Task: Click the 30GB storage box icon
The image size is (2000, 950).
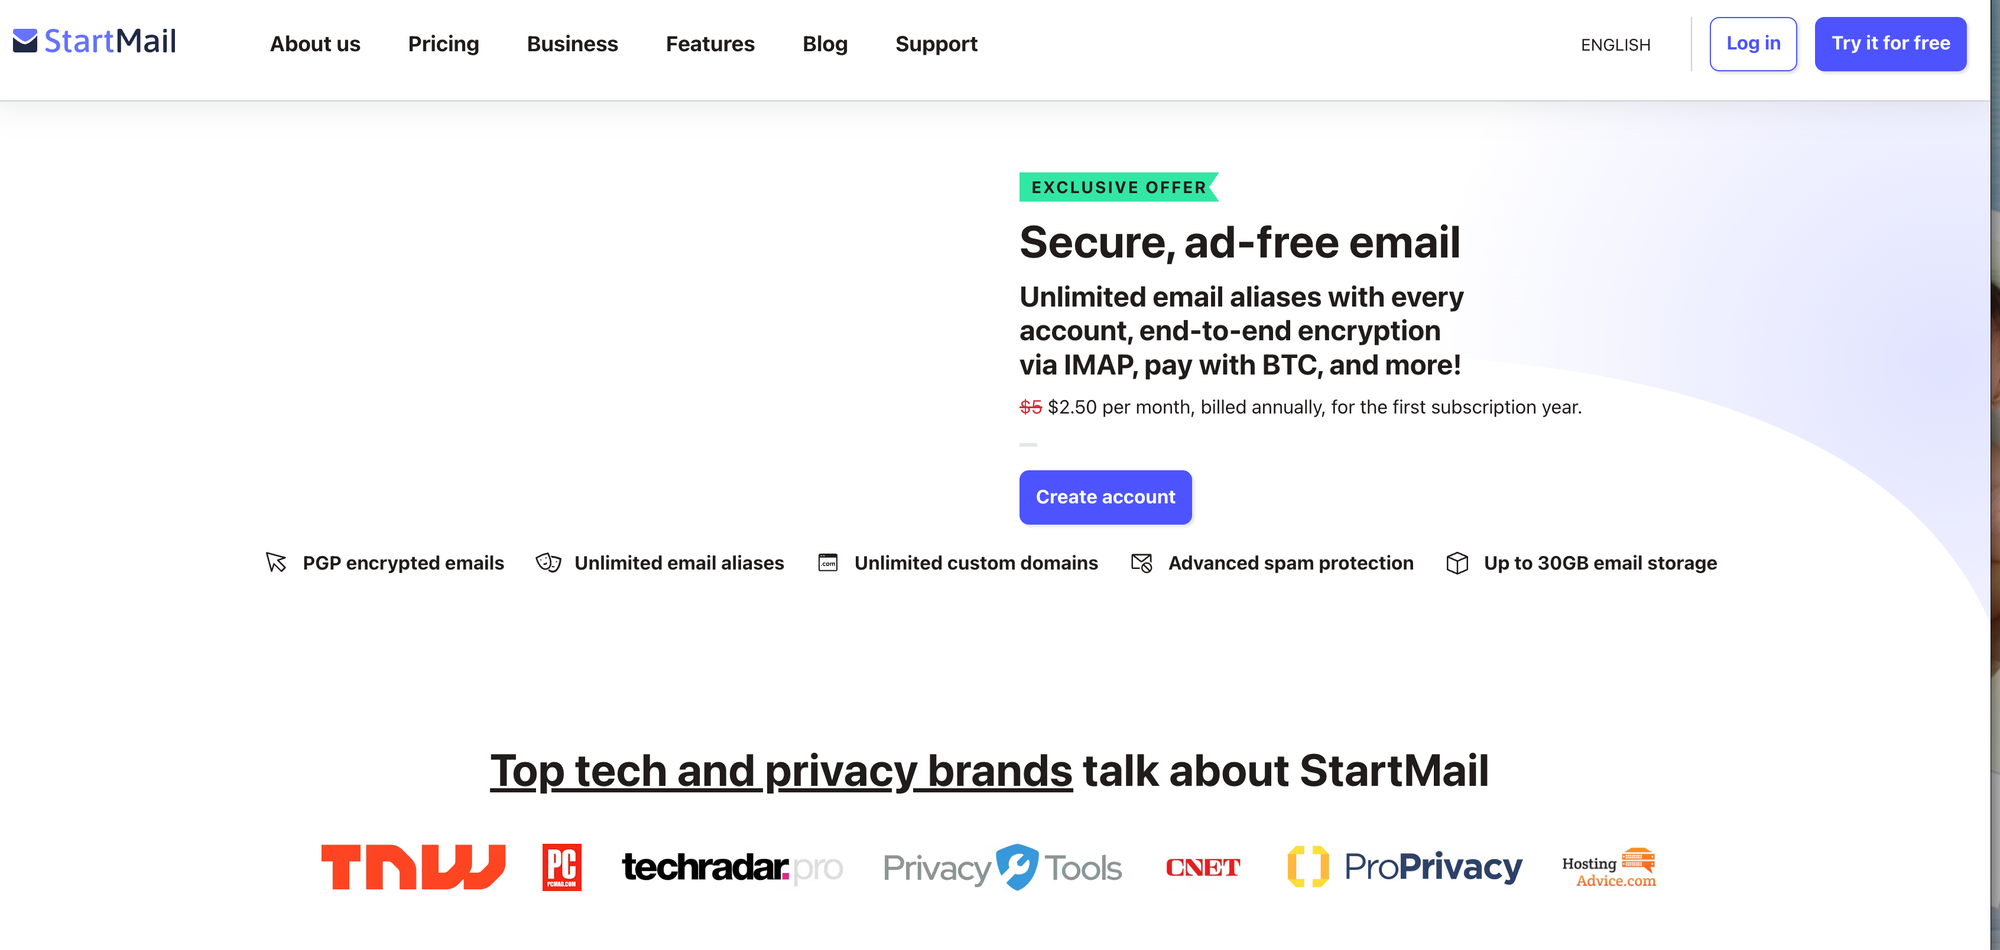Action: pyautogui.click(x=1458, y=563)
